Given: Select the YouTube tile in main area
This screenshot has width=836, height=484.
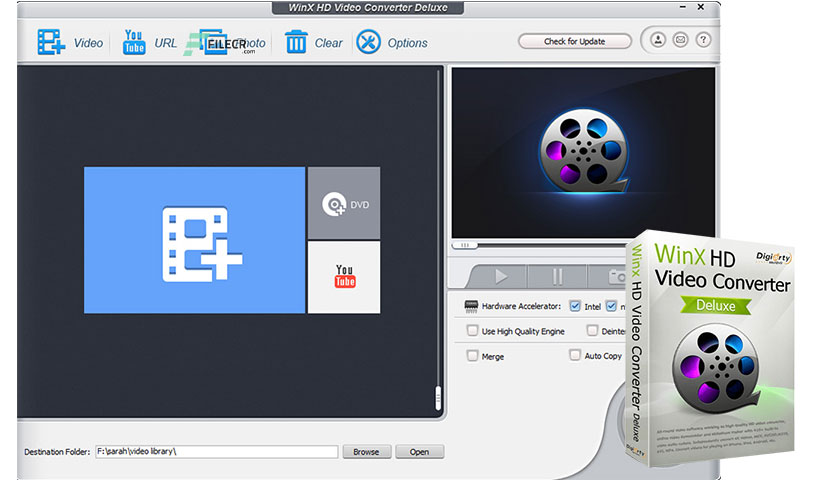Looking at the screenshot, I should pos(344,277).
